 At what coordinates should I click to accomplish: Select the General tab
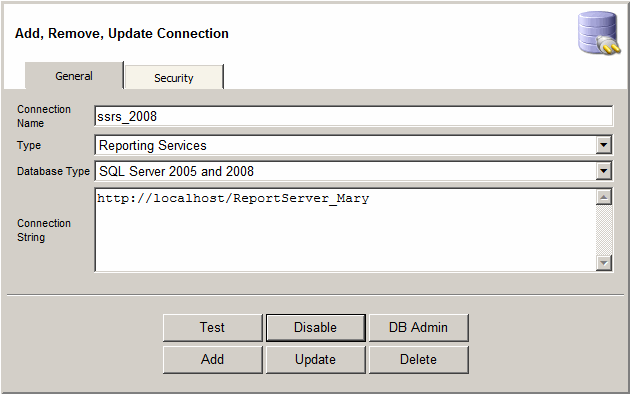[74, 76]
